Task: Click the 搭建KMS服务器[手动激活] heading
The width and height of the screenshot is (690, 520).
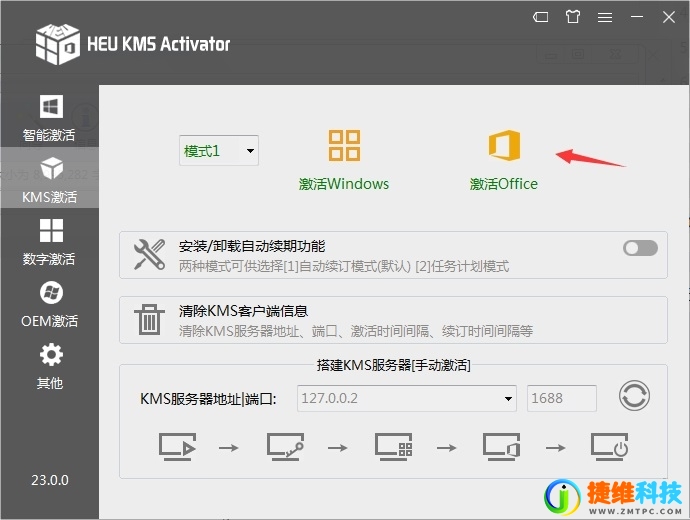Action: pos(393,365)
